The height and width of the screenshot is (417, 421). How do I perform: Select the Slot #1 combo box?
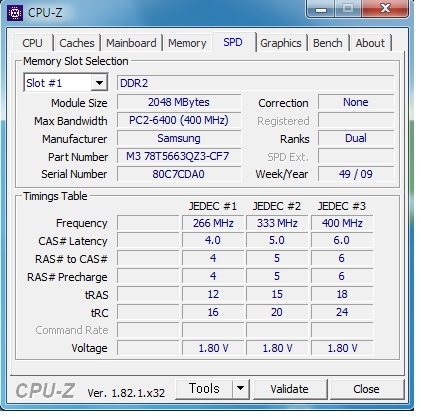66,83
